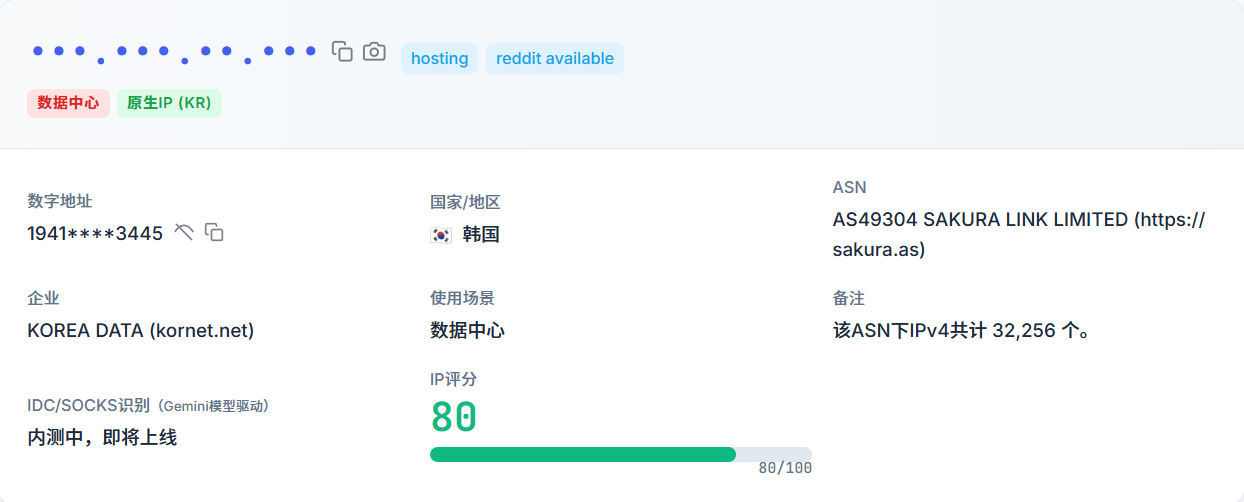The height and width of the screenshot is (502, 1244).
Task: Click the masked IP dots in header
Action: point(175,51)
